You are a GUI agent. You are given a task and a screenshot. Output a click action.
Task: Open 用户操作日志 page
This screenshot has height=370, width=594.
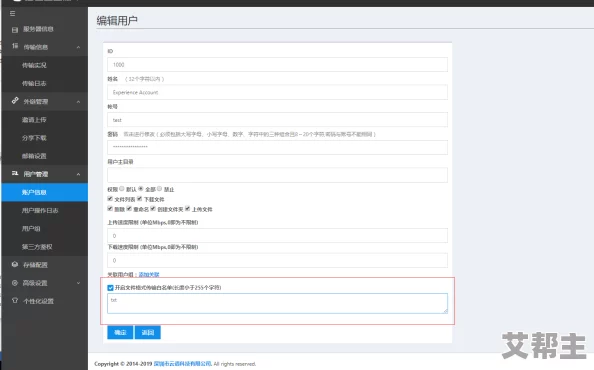pos(45,211)
